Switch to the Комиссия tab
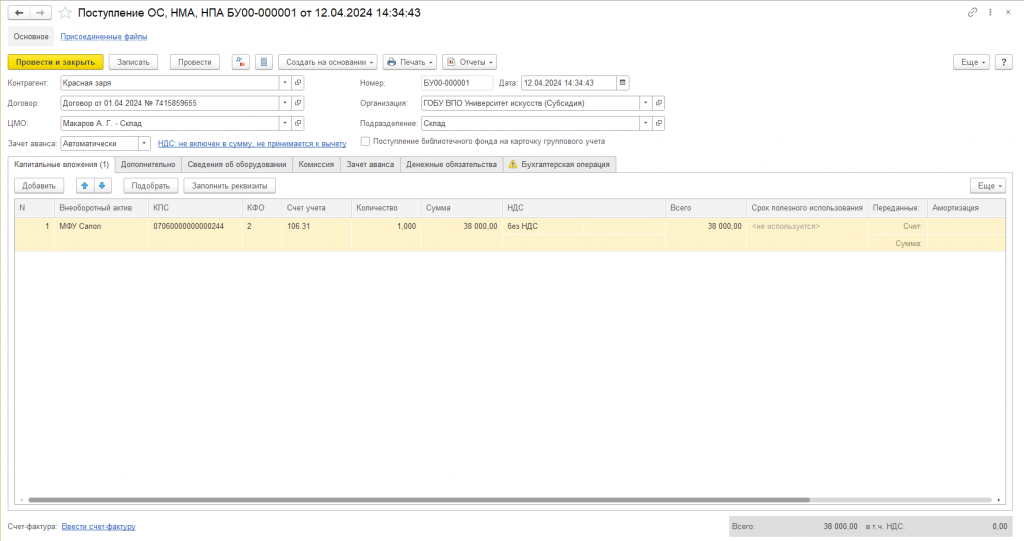The image size is (1024, 541). pyautogui.click(x=317, y=165)
